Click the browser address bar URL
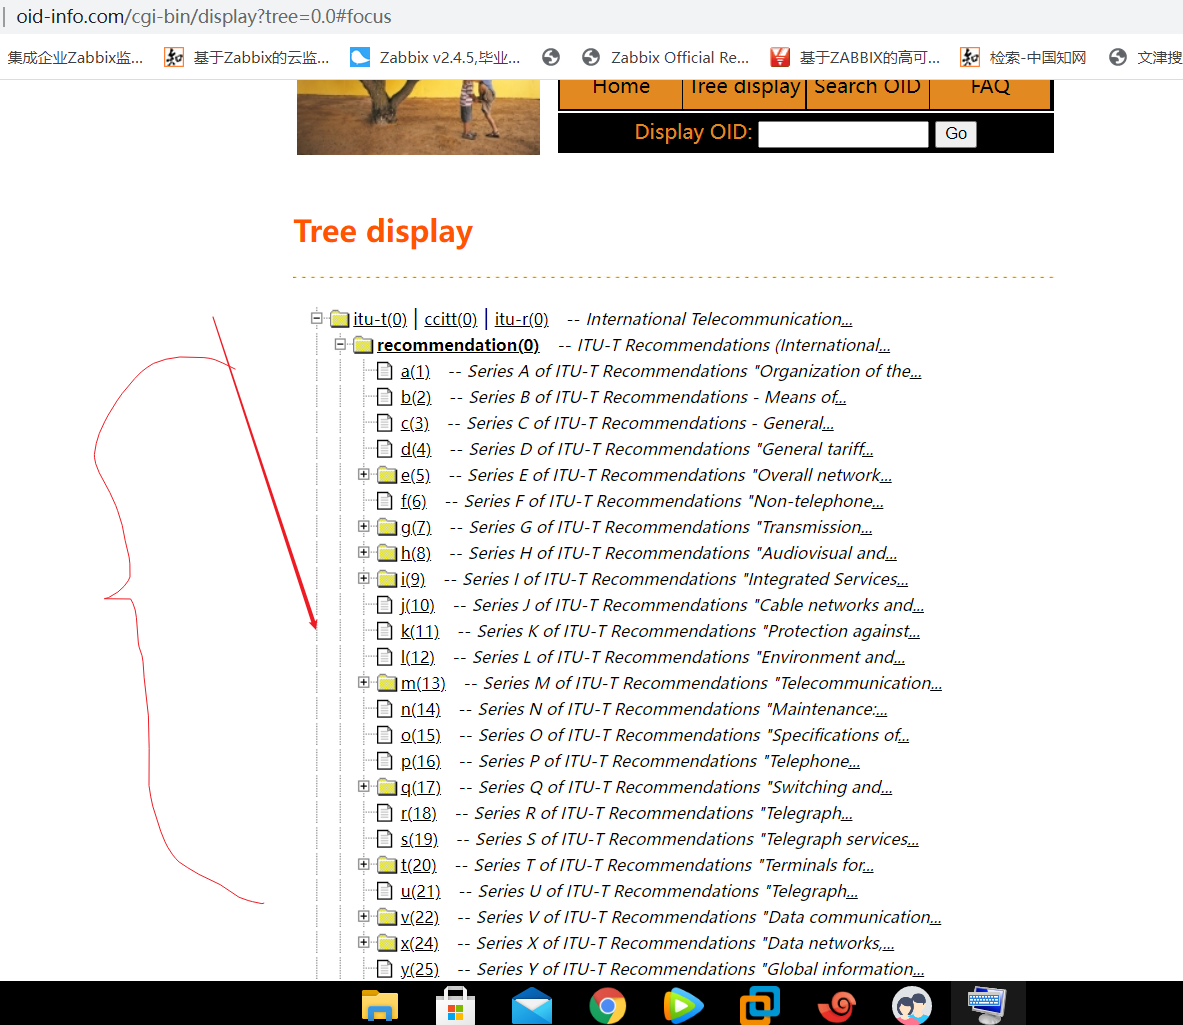Image resolution: width=1183 pixels, height=1025 pixels. tap(204, 16)
